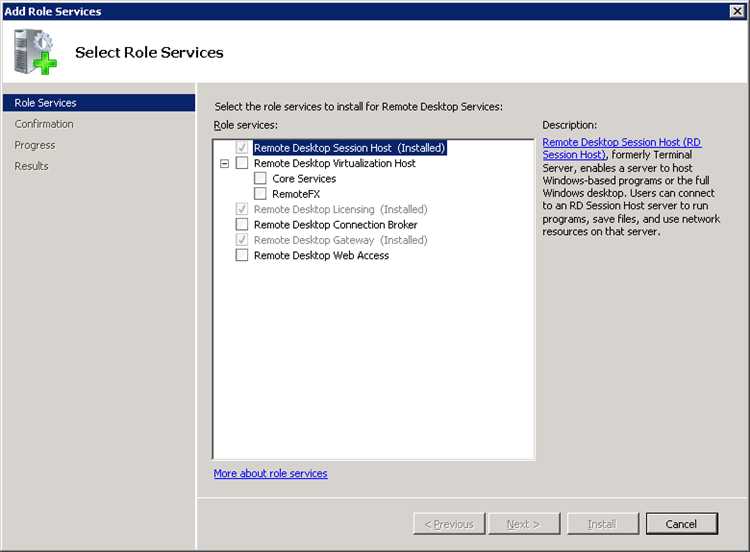Open the Remote Desktop Session Host description link
The image size is (750, 552).
(x=621, y=148)
